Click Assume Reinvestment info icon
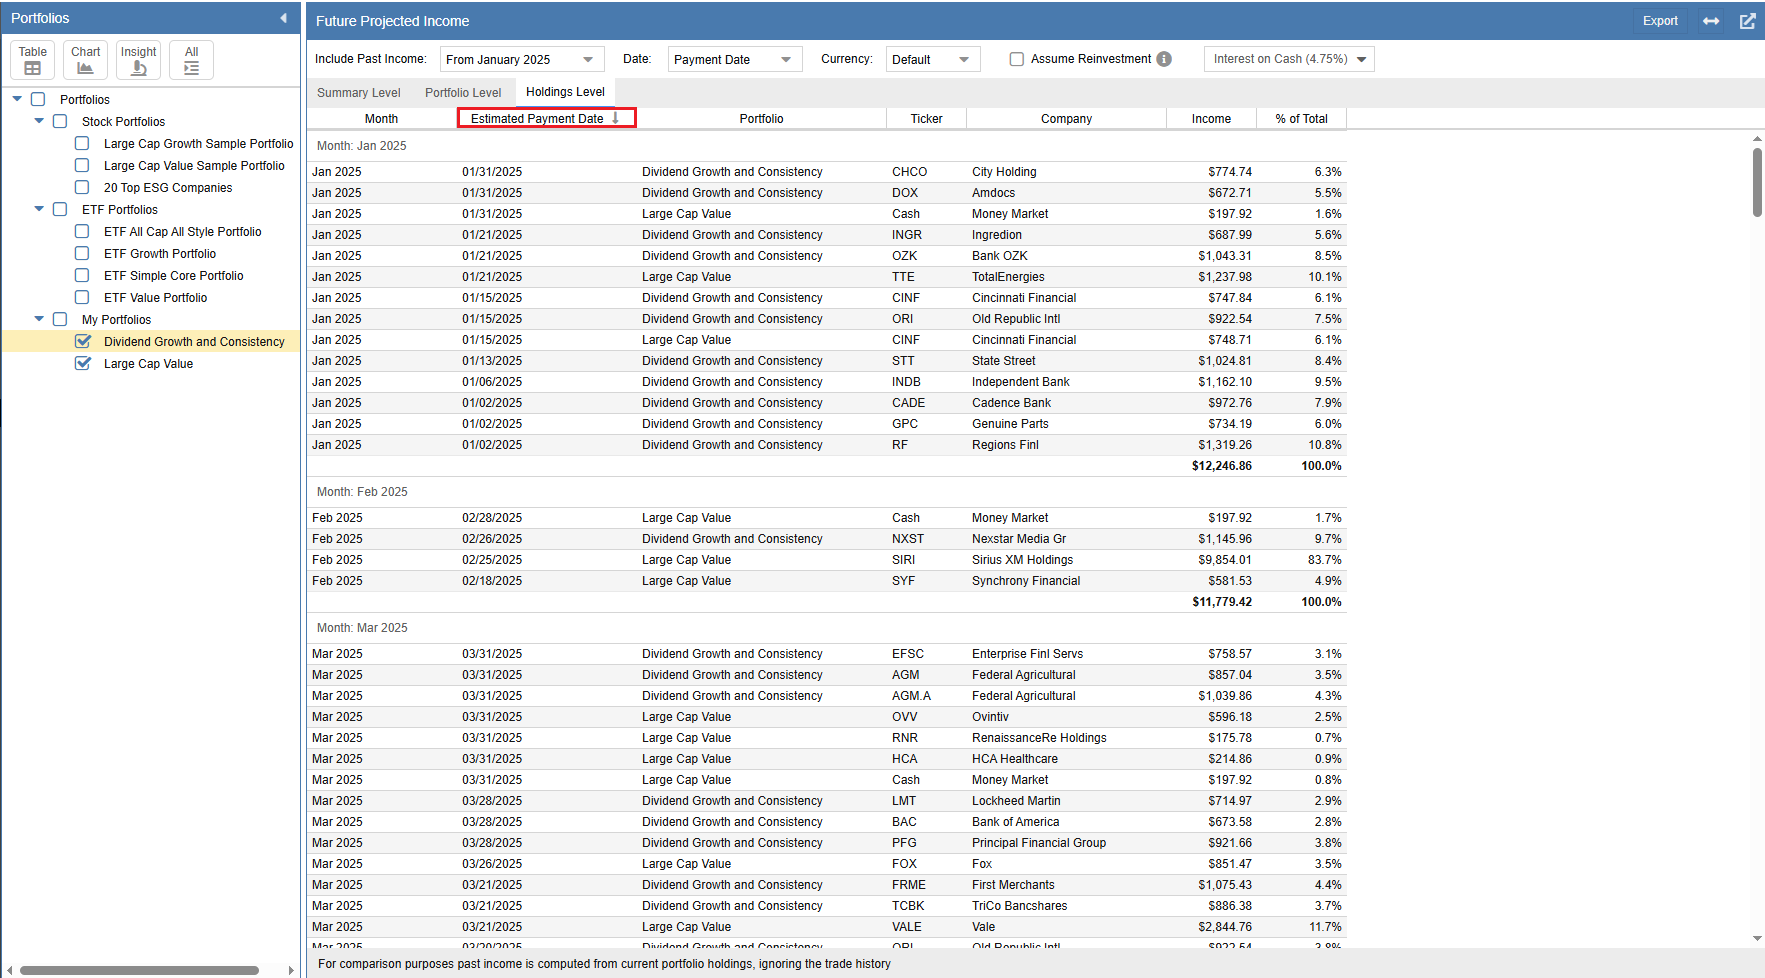1765x978 pixels. click(x=1164, y=59)
